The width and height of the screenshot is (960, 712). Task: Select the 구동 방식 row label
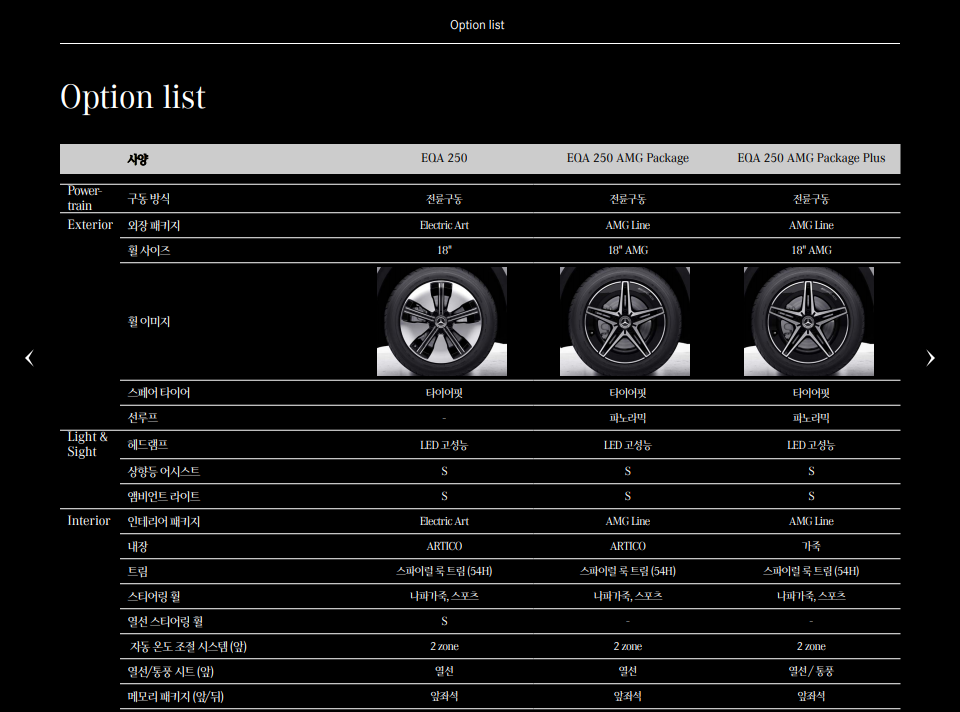pyautogui.click(x=149, y=198)
